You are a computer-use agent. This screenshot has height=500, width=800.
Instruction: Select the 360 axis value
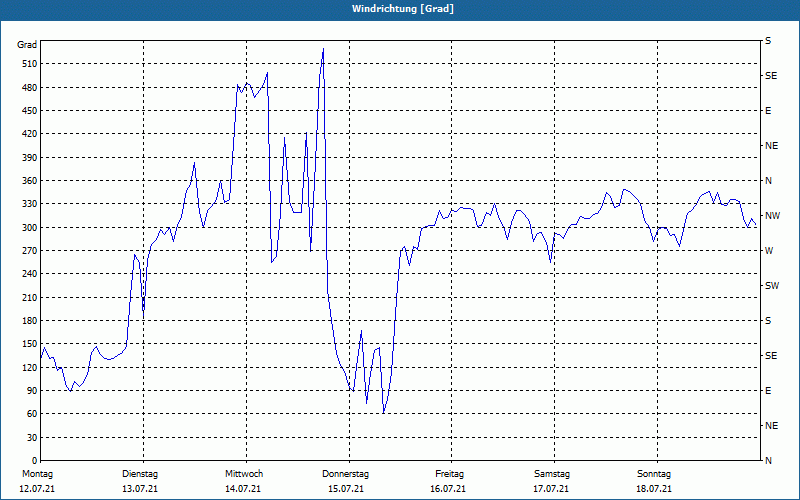tap(30, 181)
